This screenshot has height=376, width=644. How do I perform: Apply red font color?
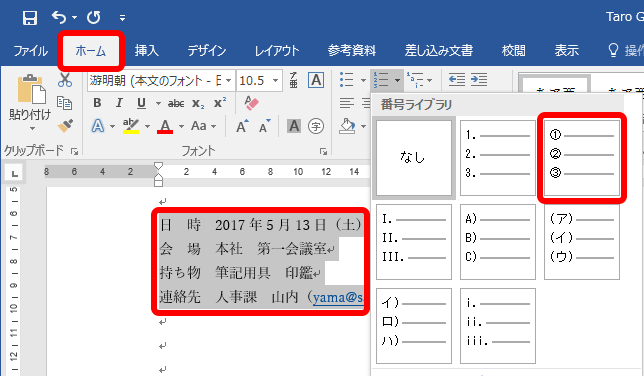pos(165,126)
